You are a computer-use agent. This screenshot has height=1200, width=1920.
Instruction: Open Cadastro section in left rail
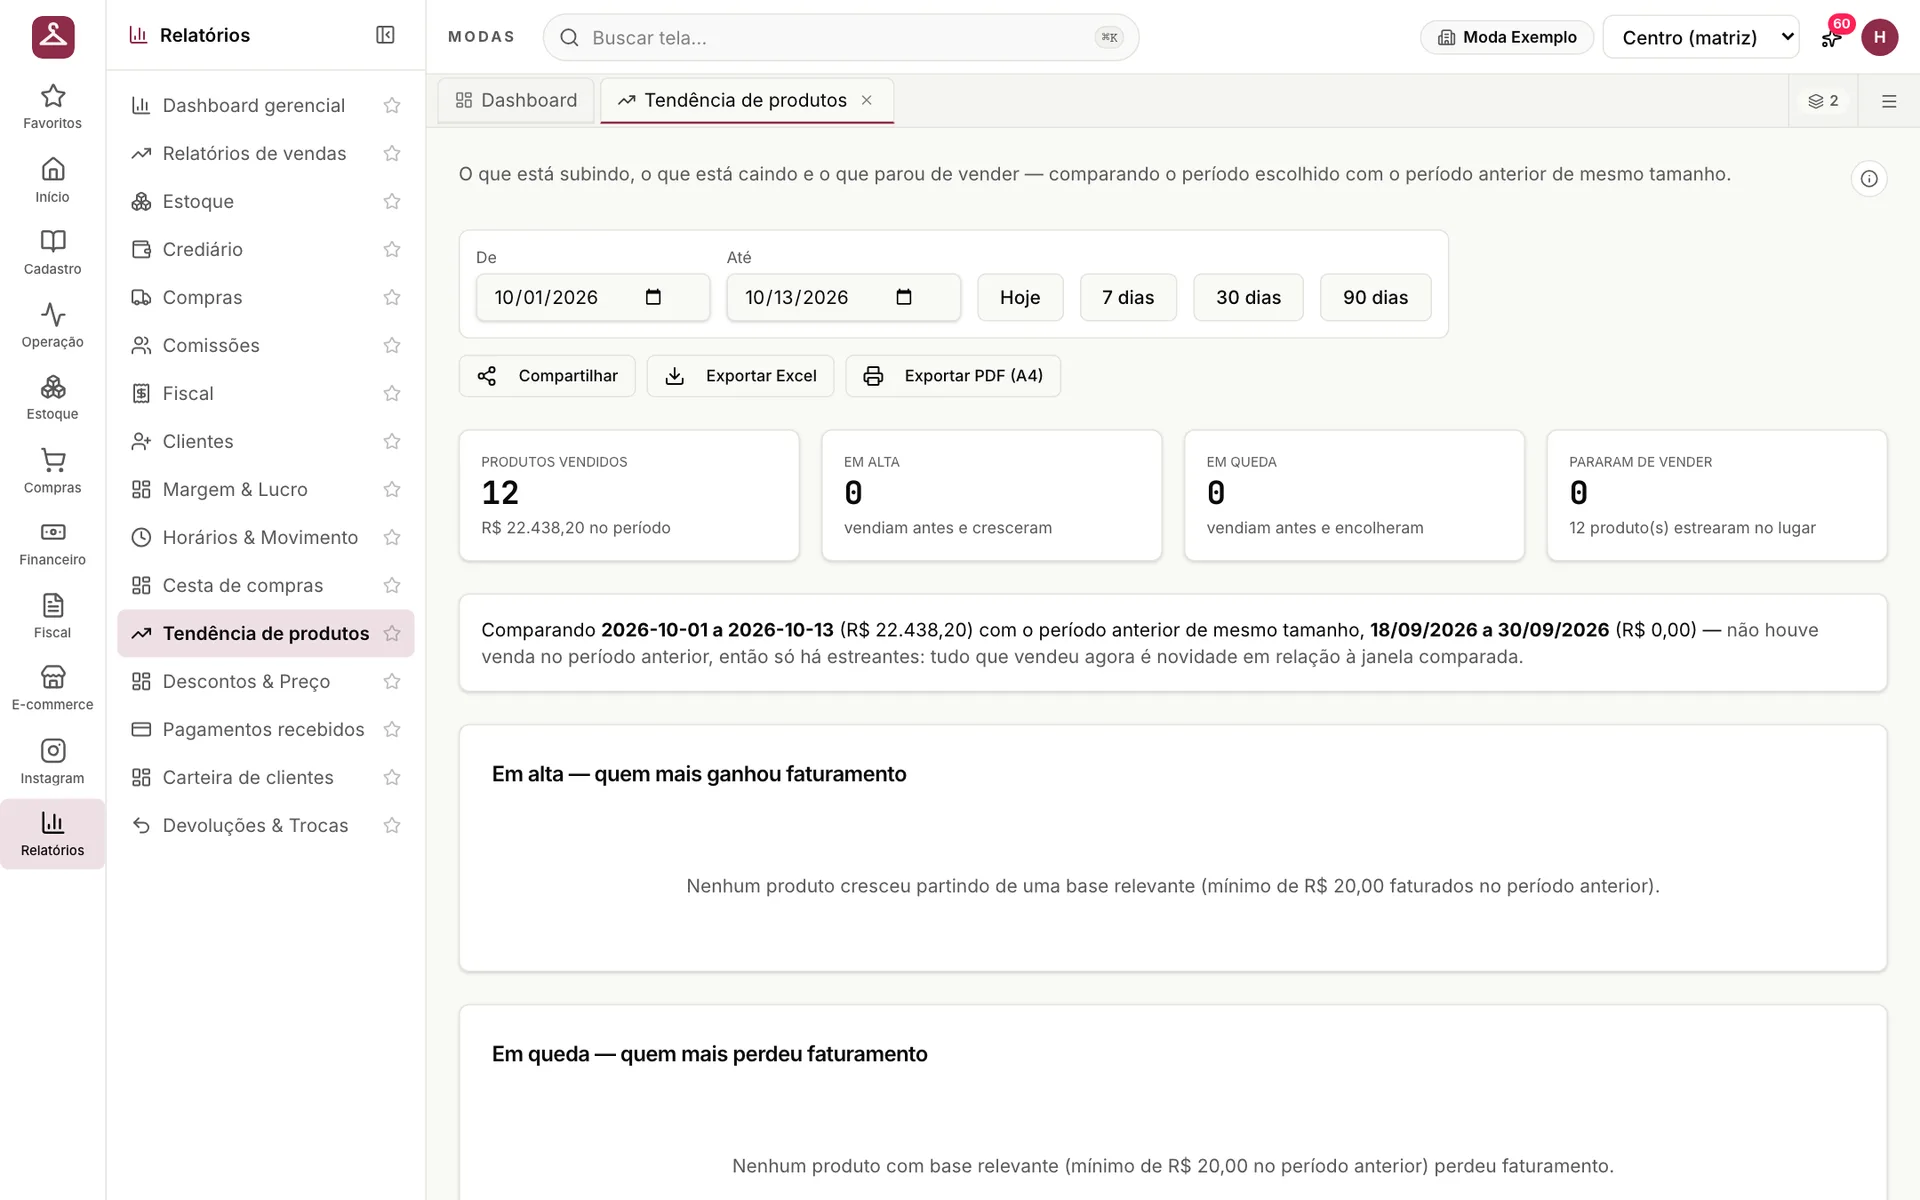click(52, 253)
